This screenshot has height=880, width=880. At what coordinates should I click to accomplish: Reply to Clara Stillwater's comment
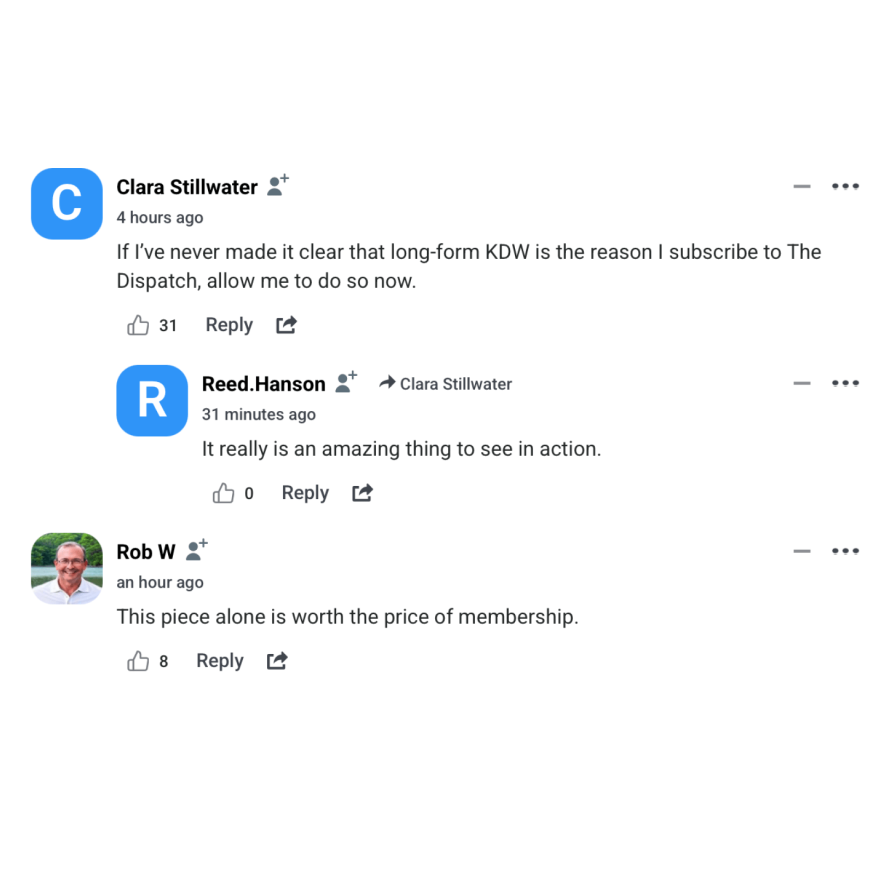[x=228, y=324]
